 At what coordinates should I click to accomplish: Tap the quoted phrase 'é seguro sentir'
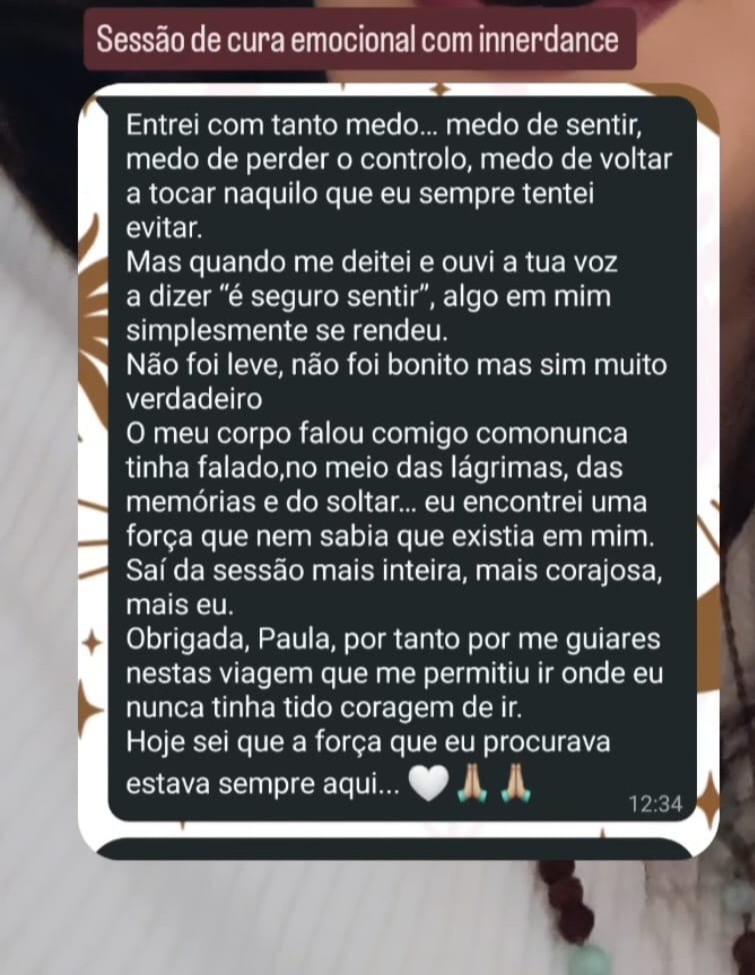330,296
